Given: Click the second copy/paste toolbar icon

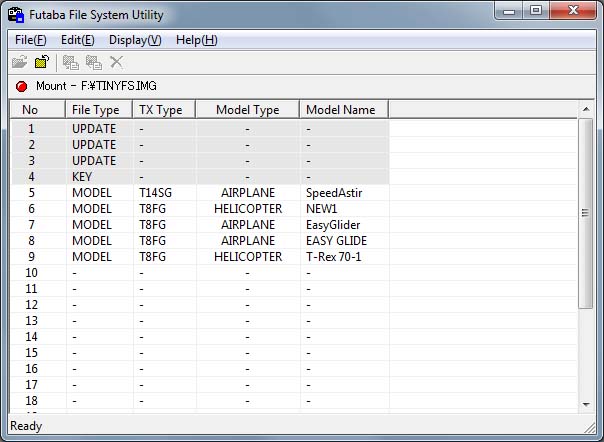Looking at the screenshot, I should pyautogui.click(x=94, y=62).
